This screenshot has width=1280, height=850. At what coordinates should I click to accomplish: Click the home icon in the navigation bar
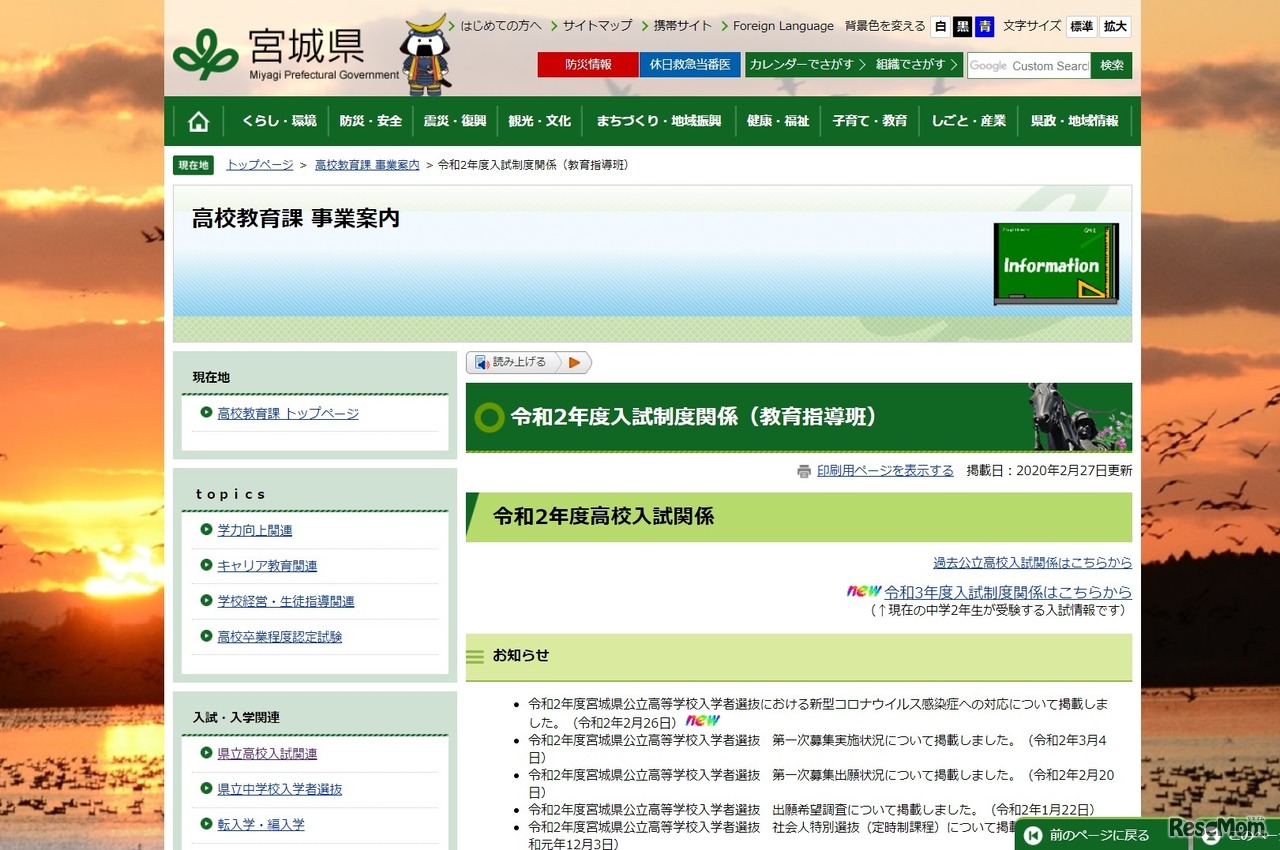197,120
